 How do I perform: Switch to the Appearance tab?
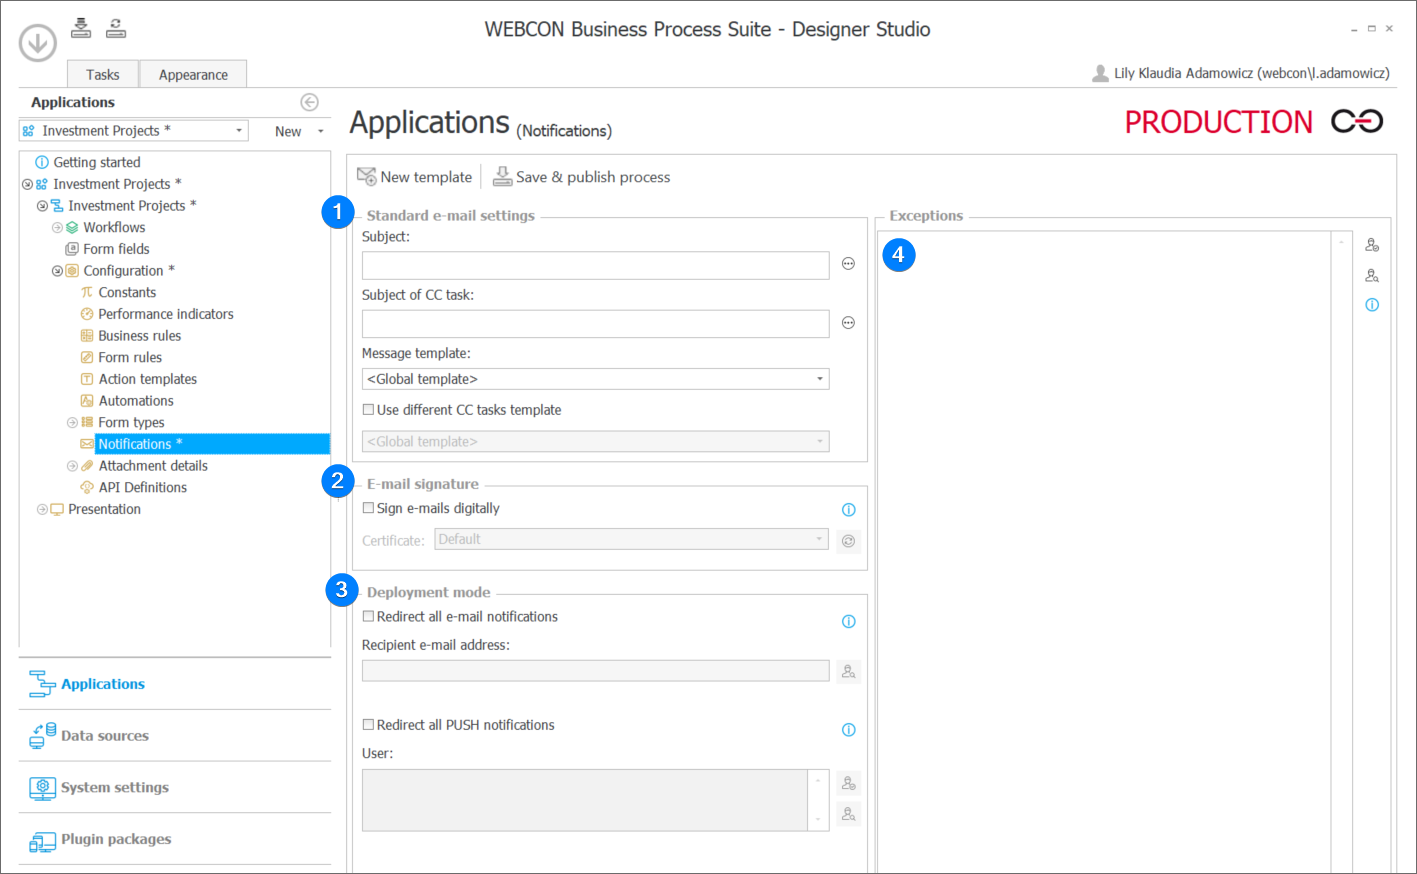pyautogui.click(x=193, y=74)
